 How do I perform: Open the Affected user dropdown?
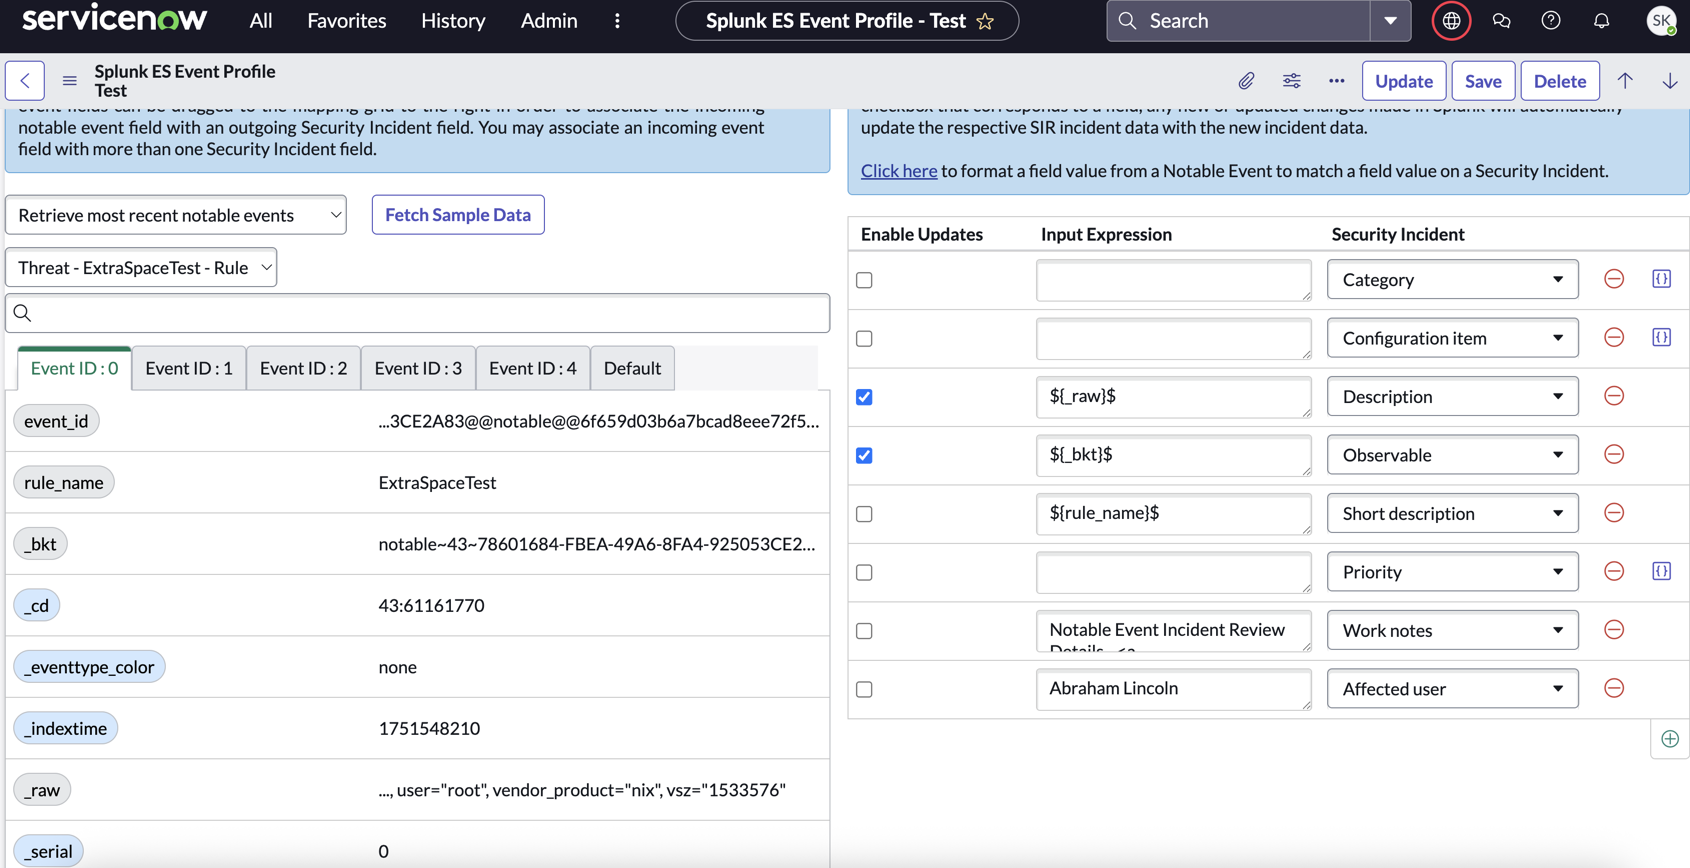tap(1452, 689)
